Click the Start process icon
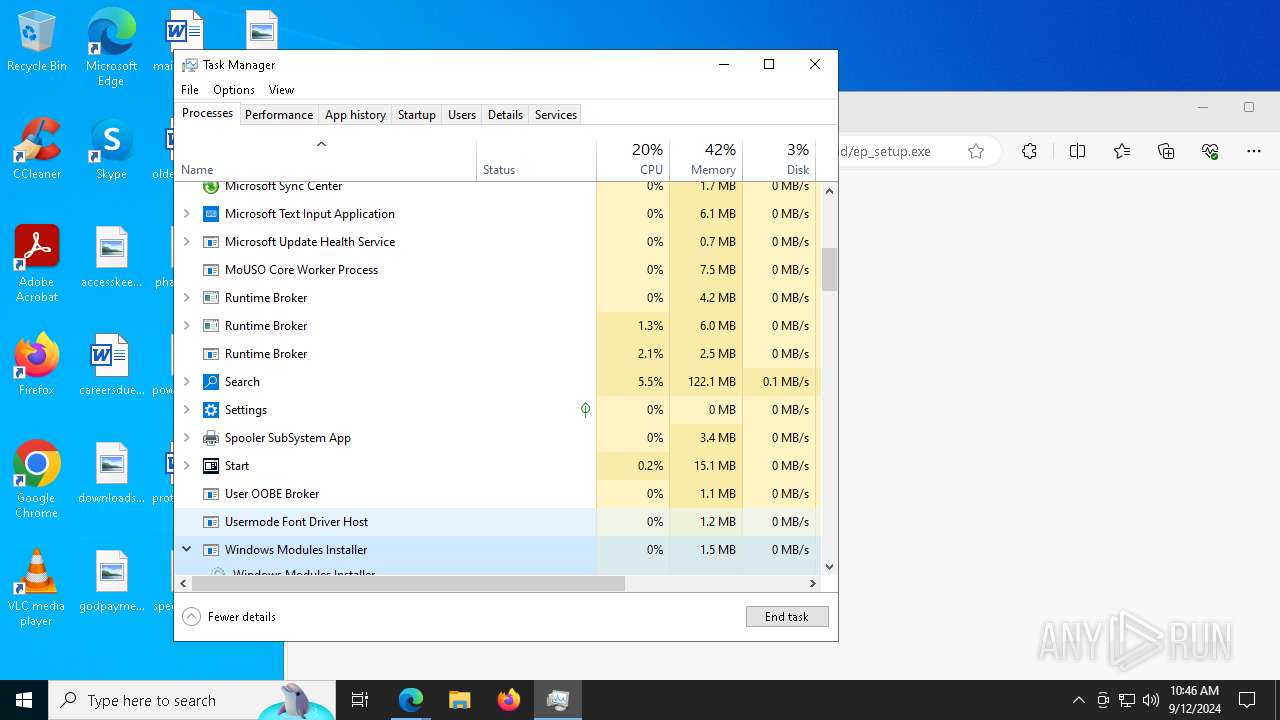Screen dimensions: 1280x720 [x=210, y=466]
